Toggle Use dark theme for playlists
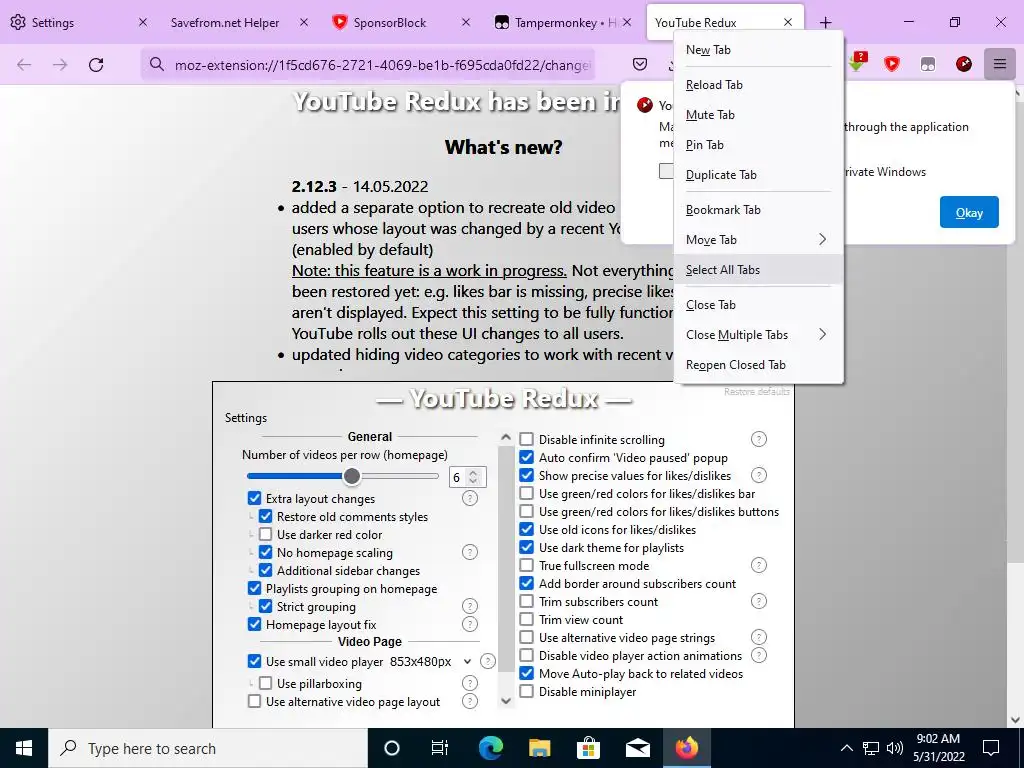Screen dimensions: 1024x768 [x=526, y=547]
